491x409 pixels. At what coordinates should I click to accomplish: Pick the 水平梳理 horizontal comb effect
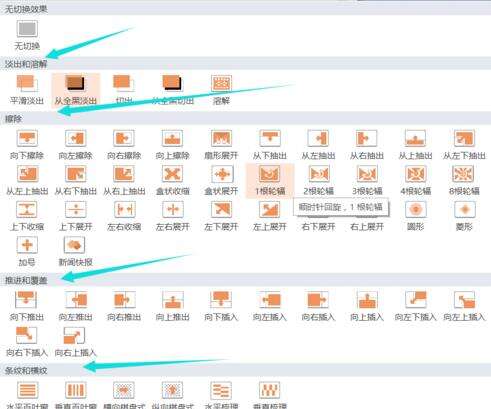click(221, 395)
